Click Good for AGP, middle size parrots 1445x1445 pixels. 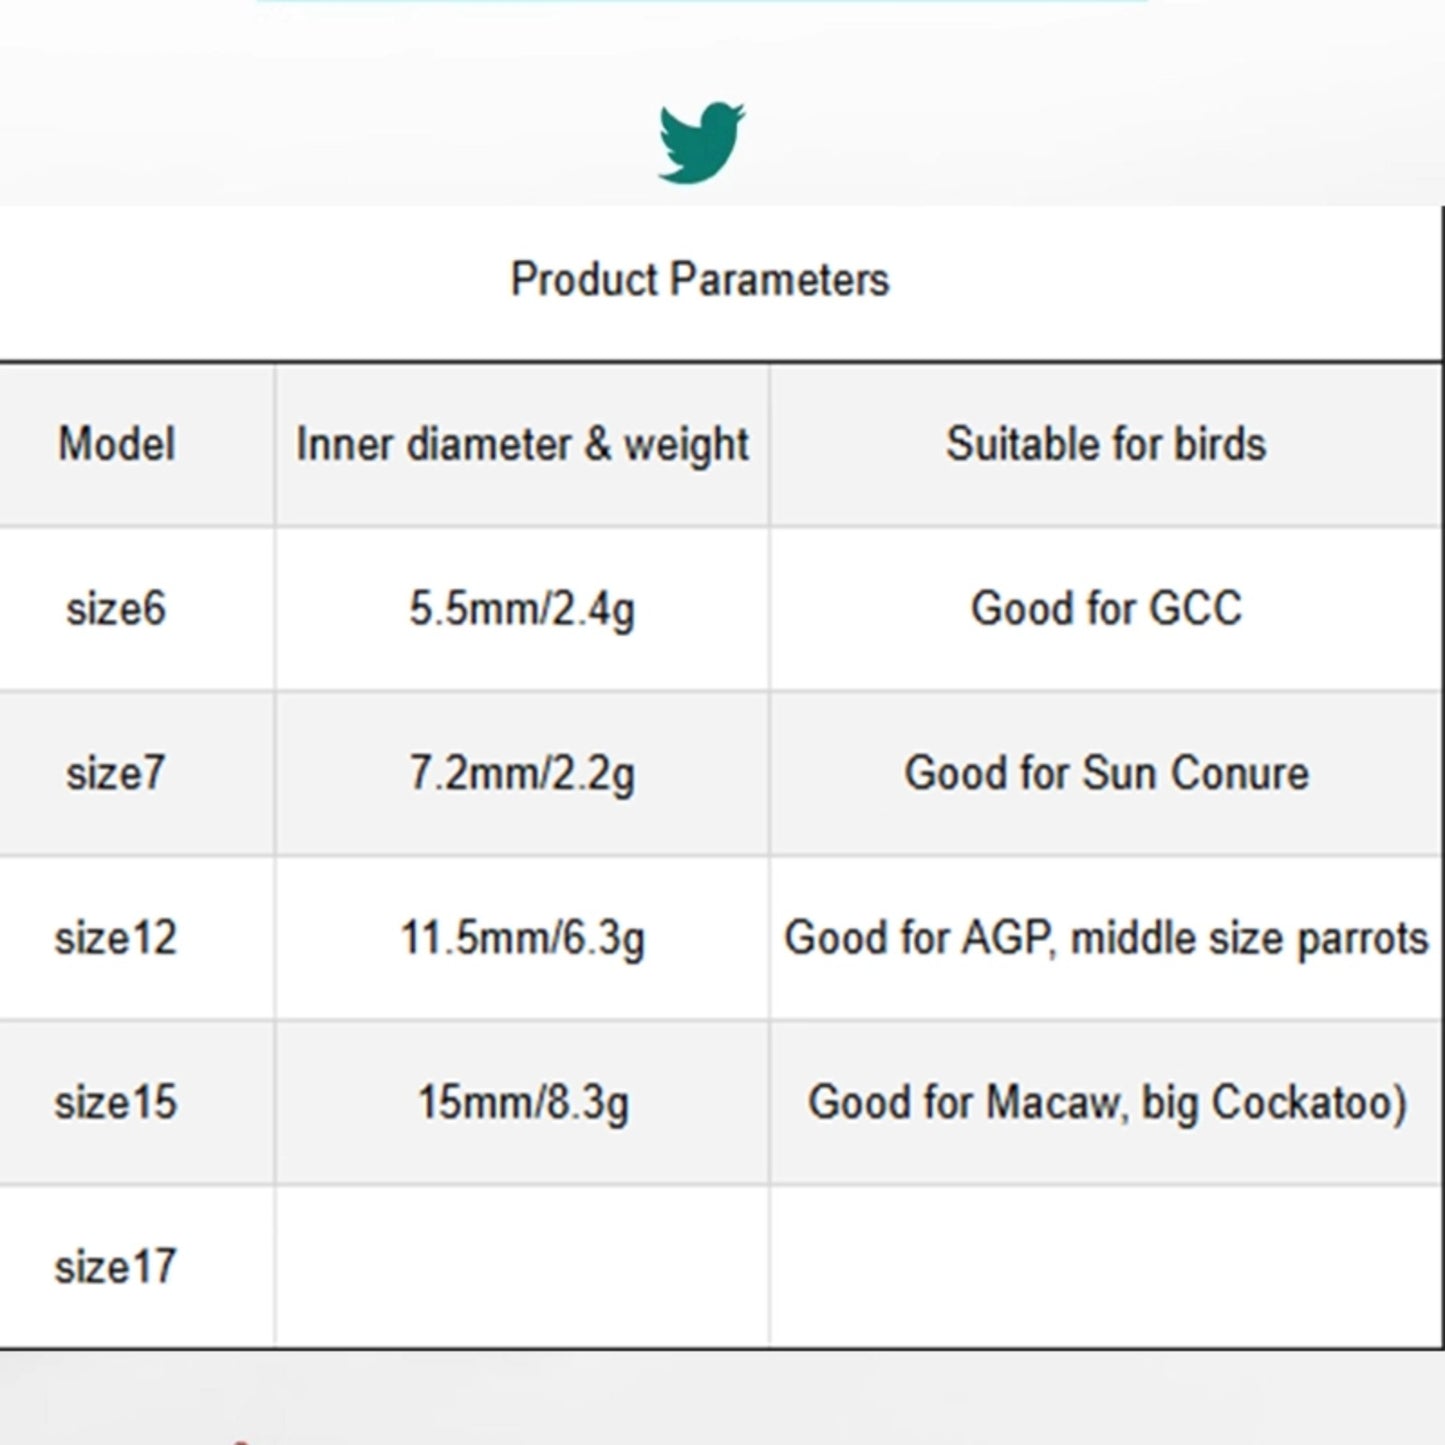click(1106, 938)
